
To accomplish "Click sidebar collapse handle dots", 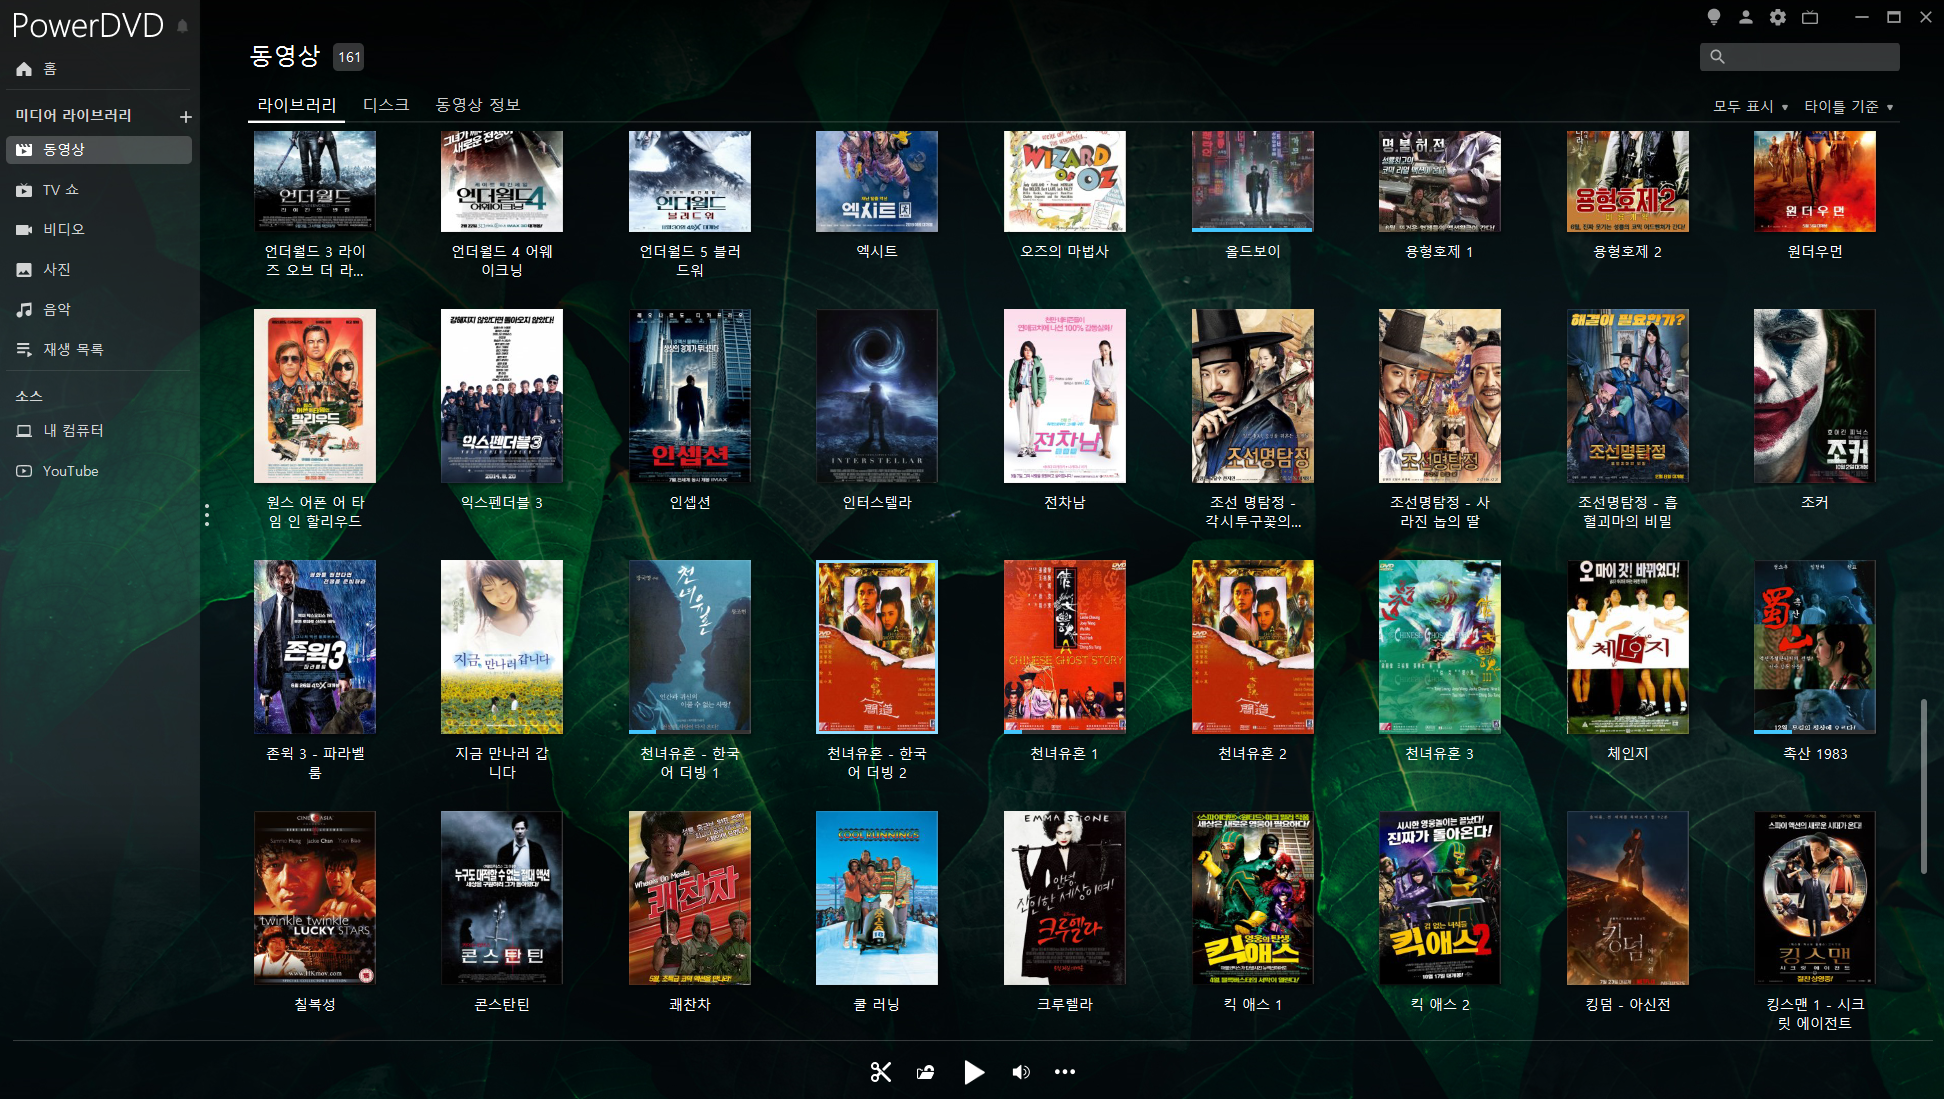I will [x=207, y=515].
